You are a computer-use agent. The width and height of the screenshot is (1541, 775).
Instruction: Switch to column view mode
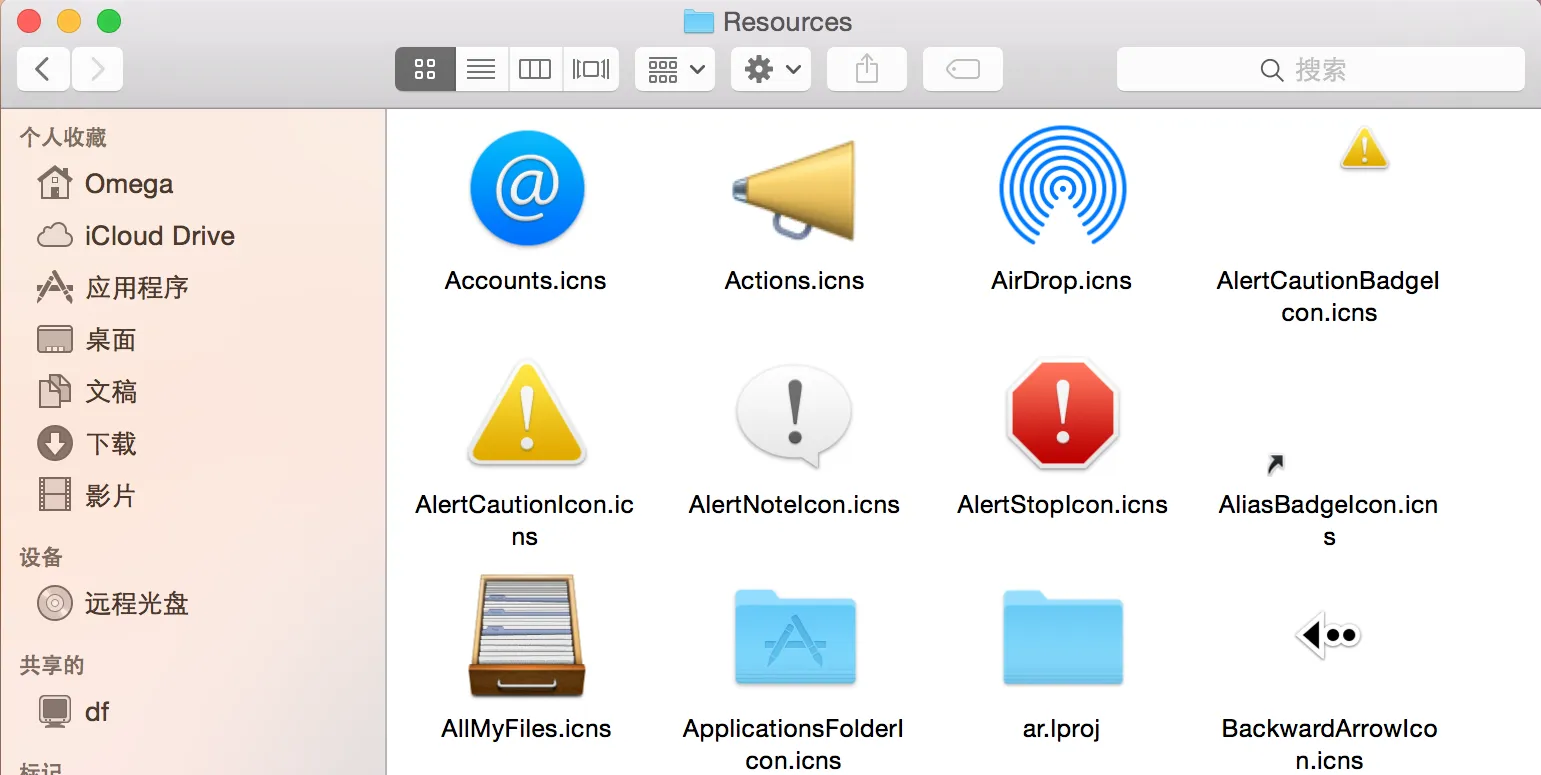click(x=535, y=70)
